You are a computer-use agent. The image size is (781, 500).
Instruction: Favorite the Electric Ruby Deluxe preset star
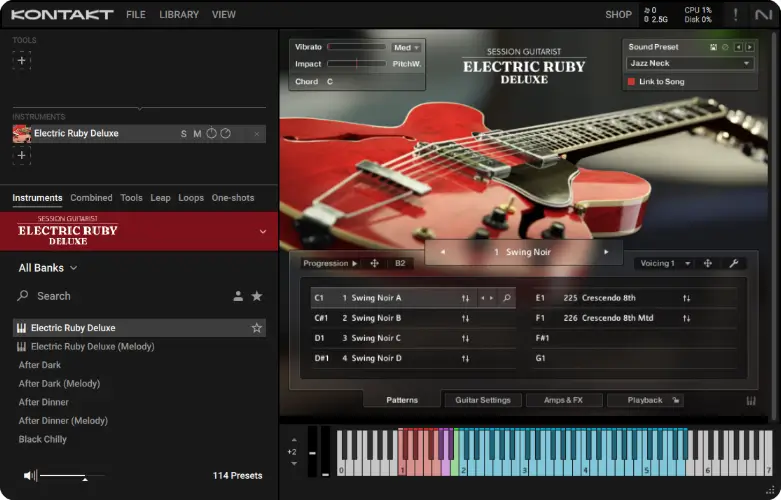257,328
